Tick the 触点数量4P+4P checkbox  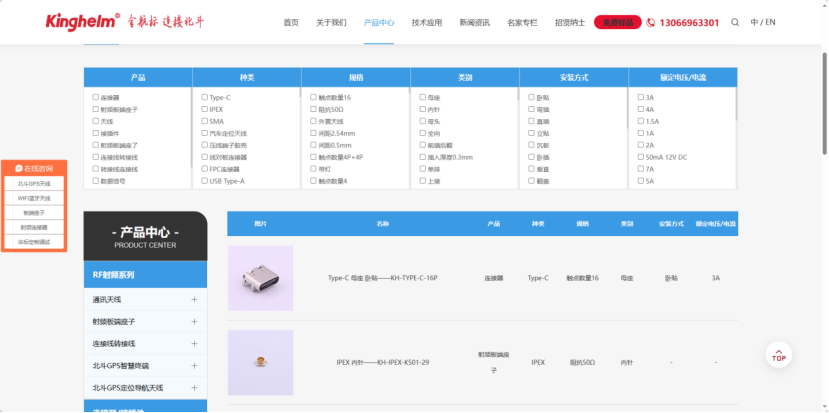point(314,157)
